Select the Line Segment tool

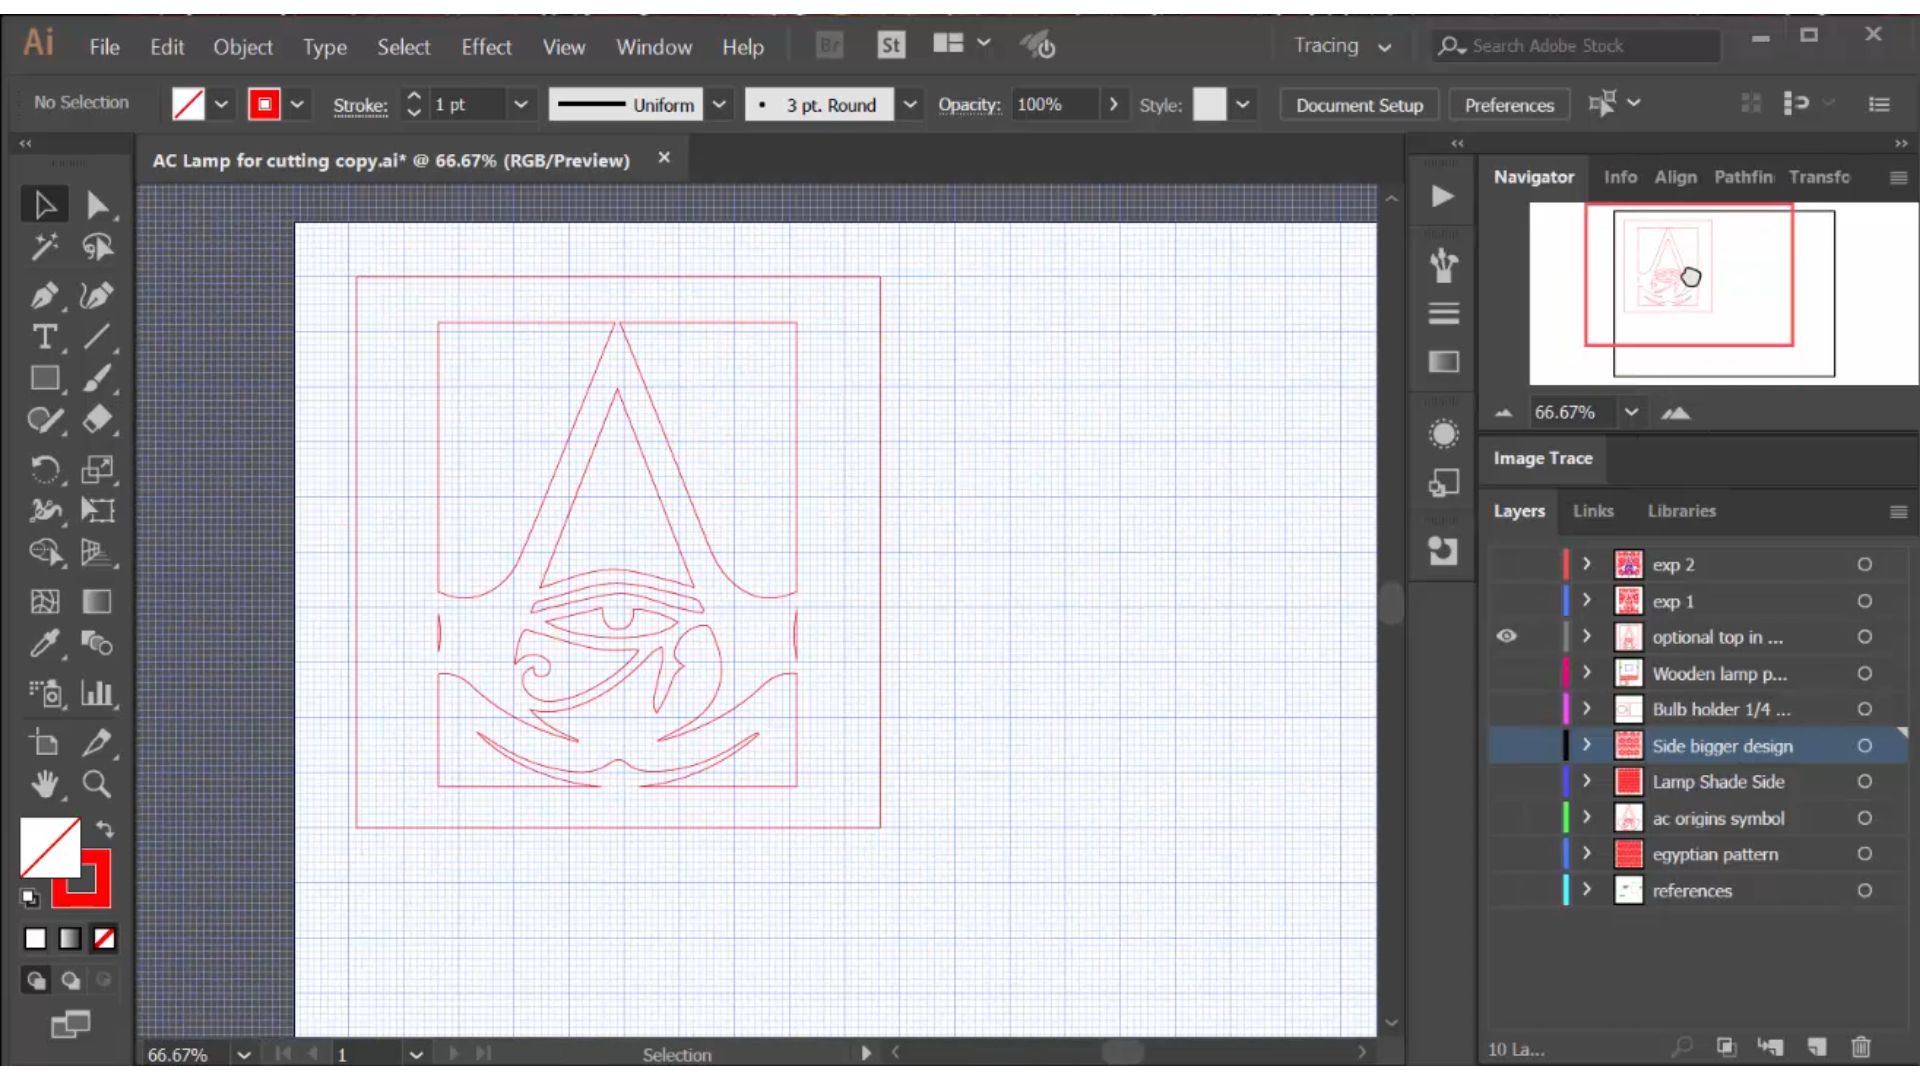[x=97, y=337]
